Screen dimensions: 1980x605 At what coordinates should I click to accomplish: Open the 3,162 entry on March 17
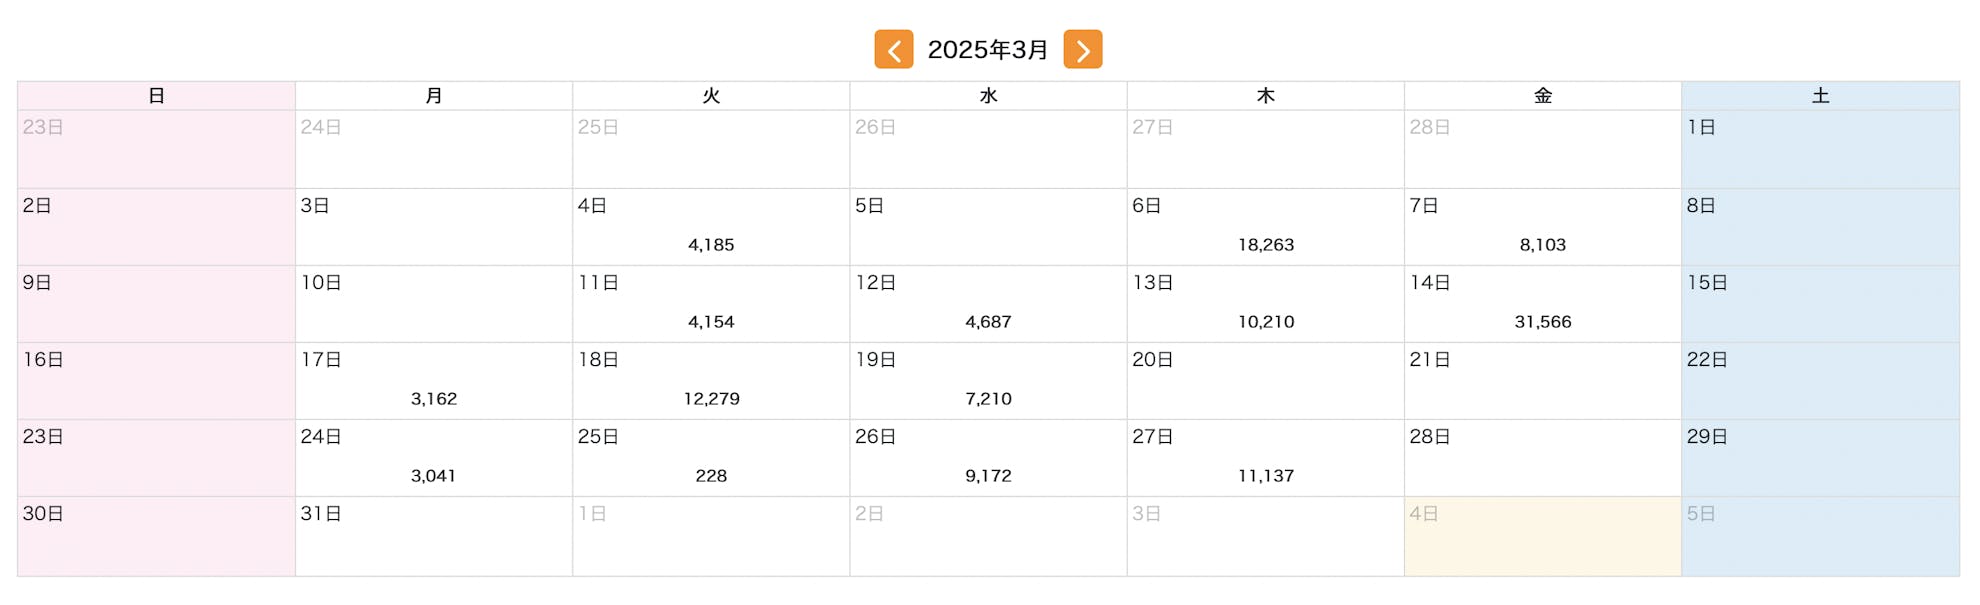tap(434, 399)
